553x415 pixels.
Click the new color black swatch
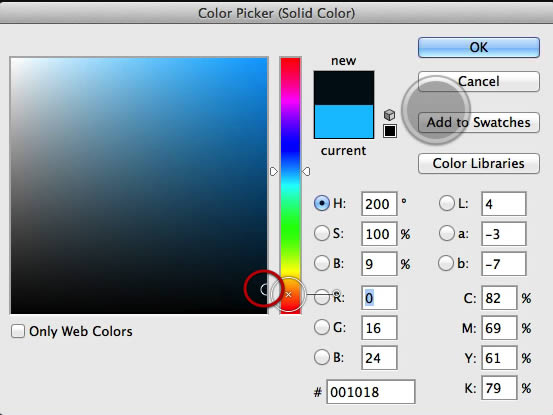(x=344, y=88)
